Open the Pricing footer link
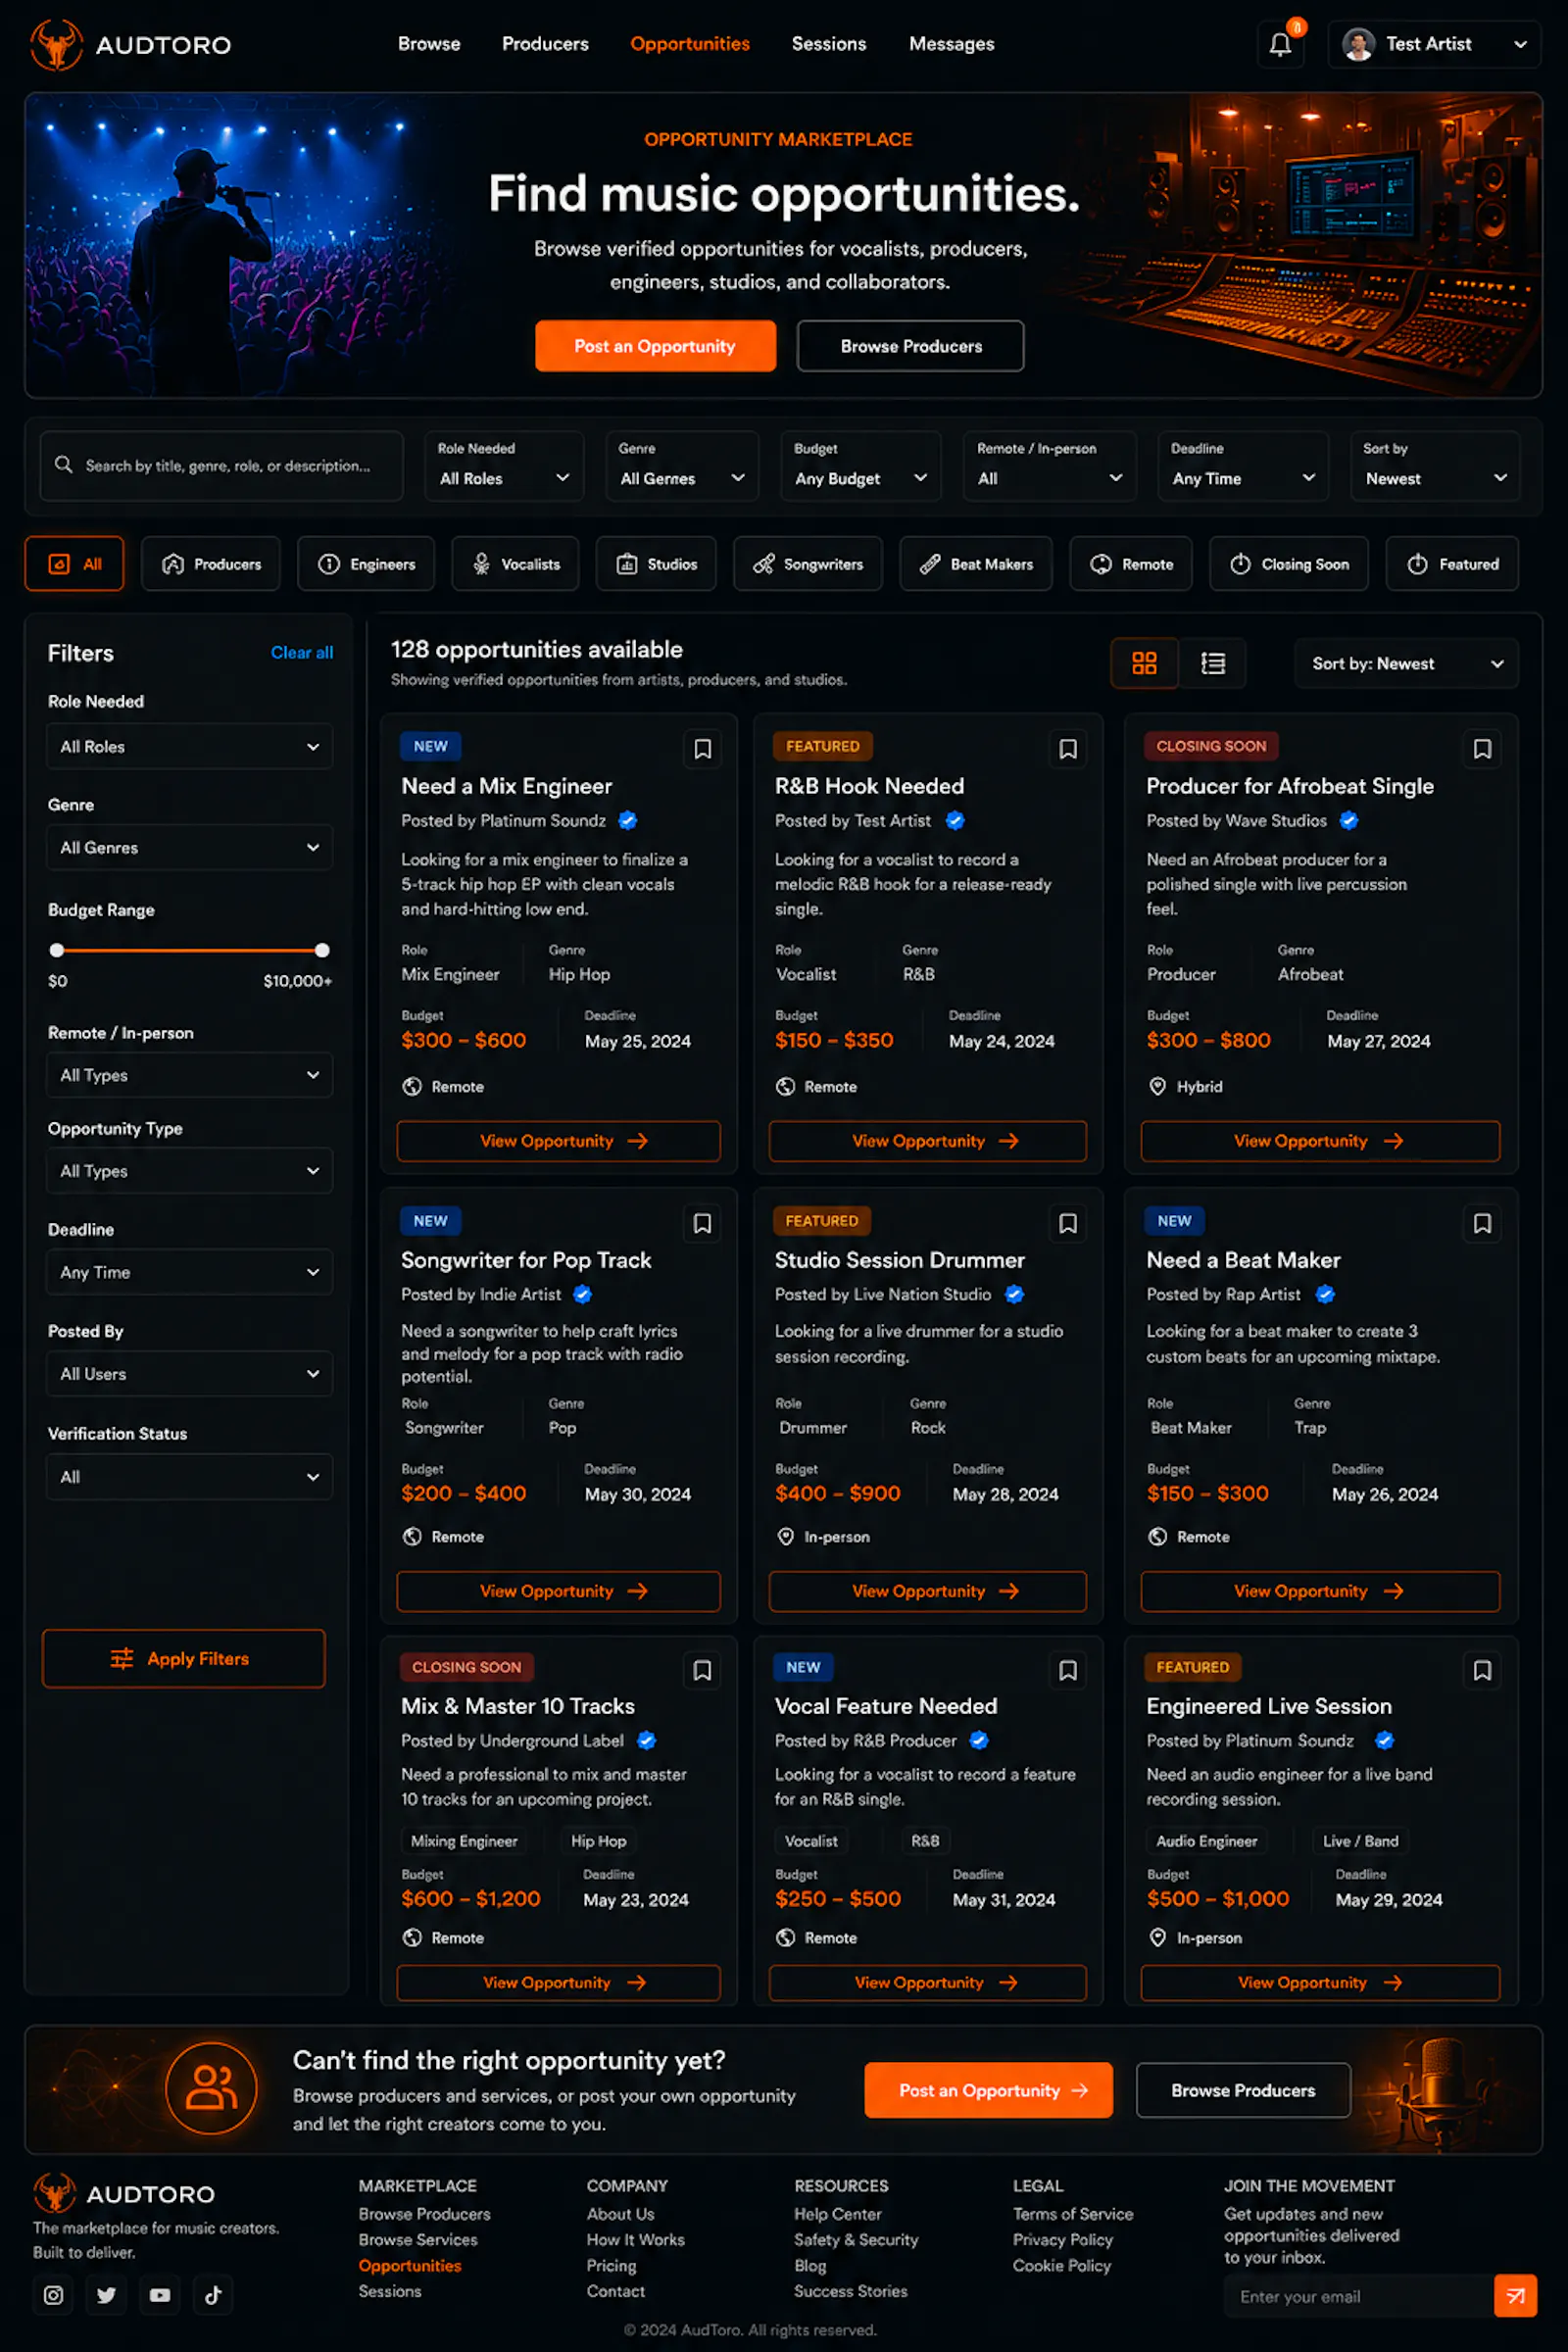The height and width of the screenshot is (2352, 1568). pos(611,2265)
